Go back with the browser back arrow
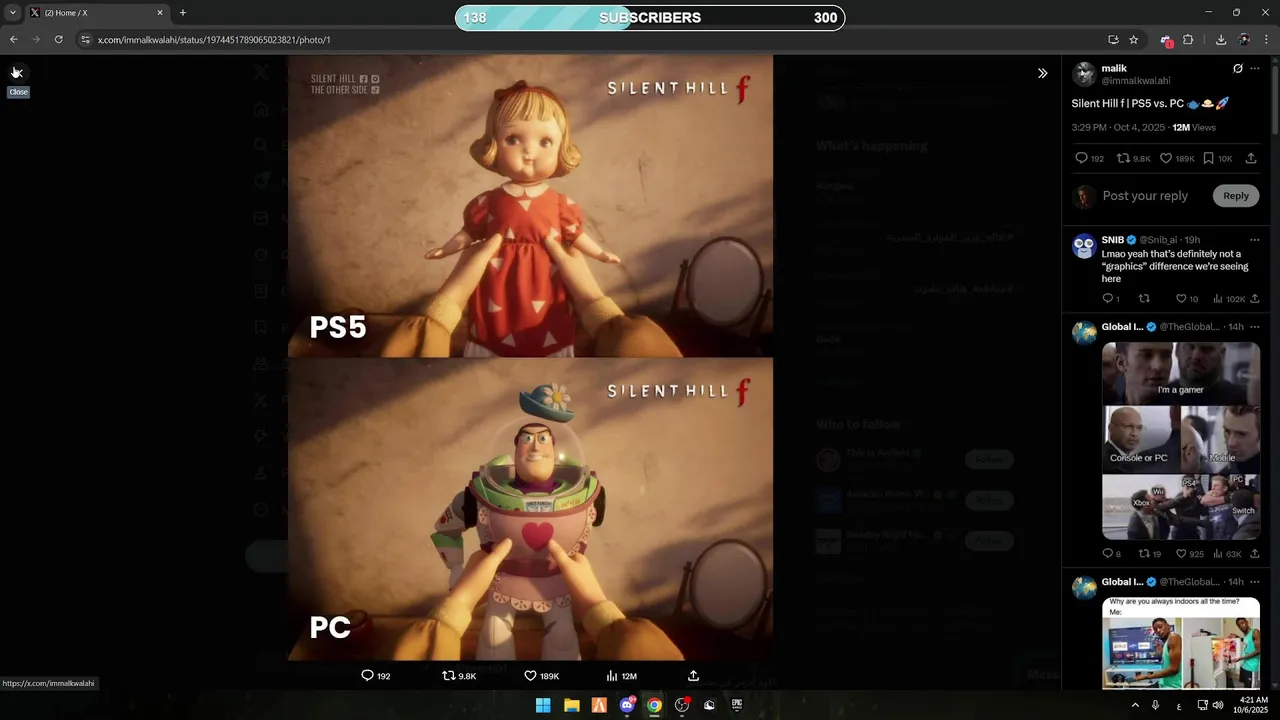 pyautogui.click(x=13, y=40)
